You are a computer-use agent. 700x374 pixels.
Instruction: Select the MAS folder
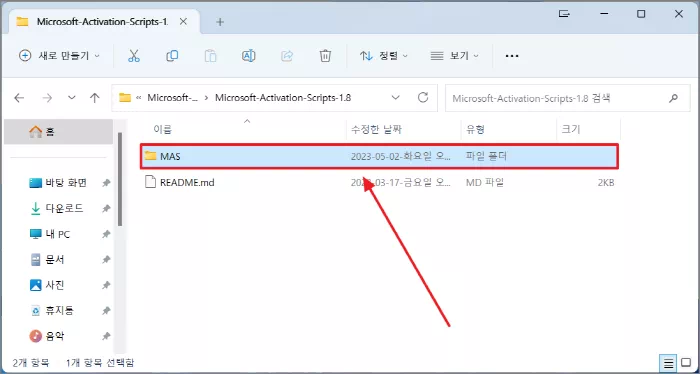pos(379,156)
